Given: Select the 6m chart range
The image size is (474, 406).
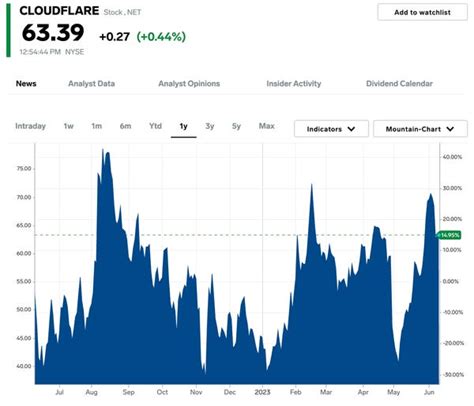Looking at the screenshot, I should pyautogui.click(x=125, y=126).
